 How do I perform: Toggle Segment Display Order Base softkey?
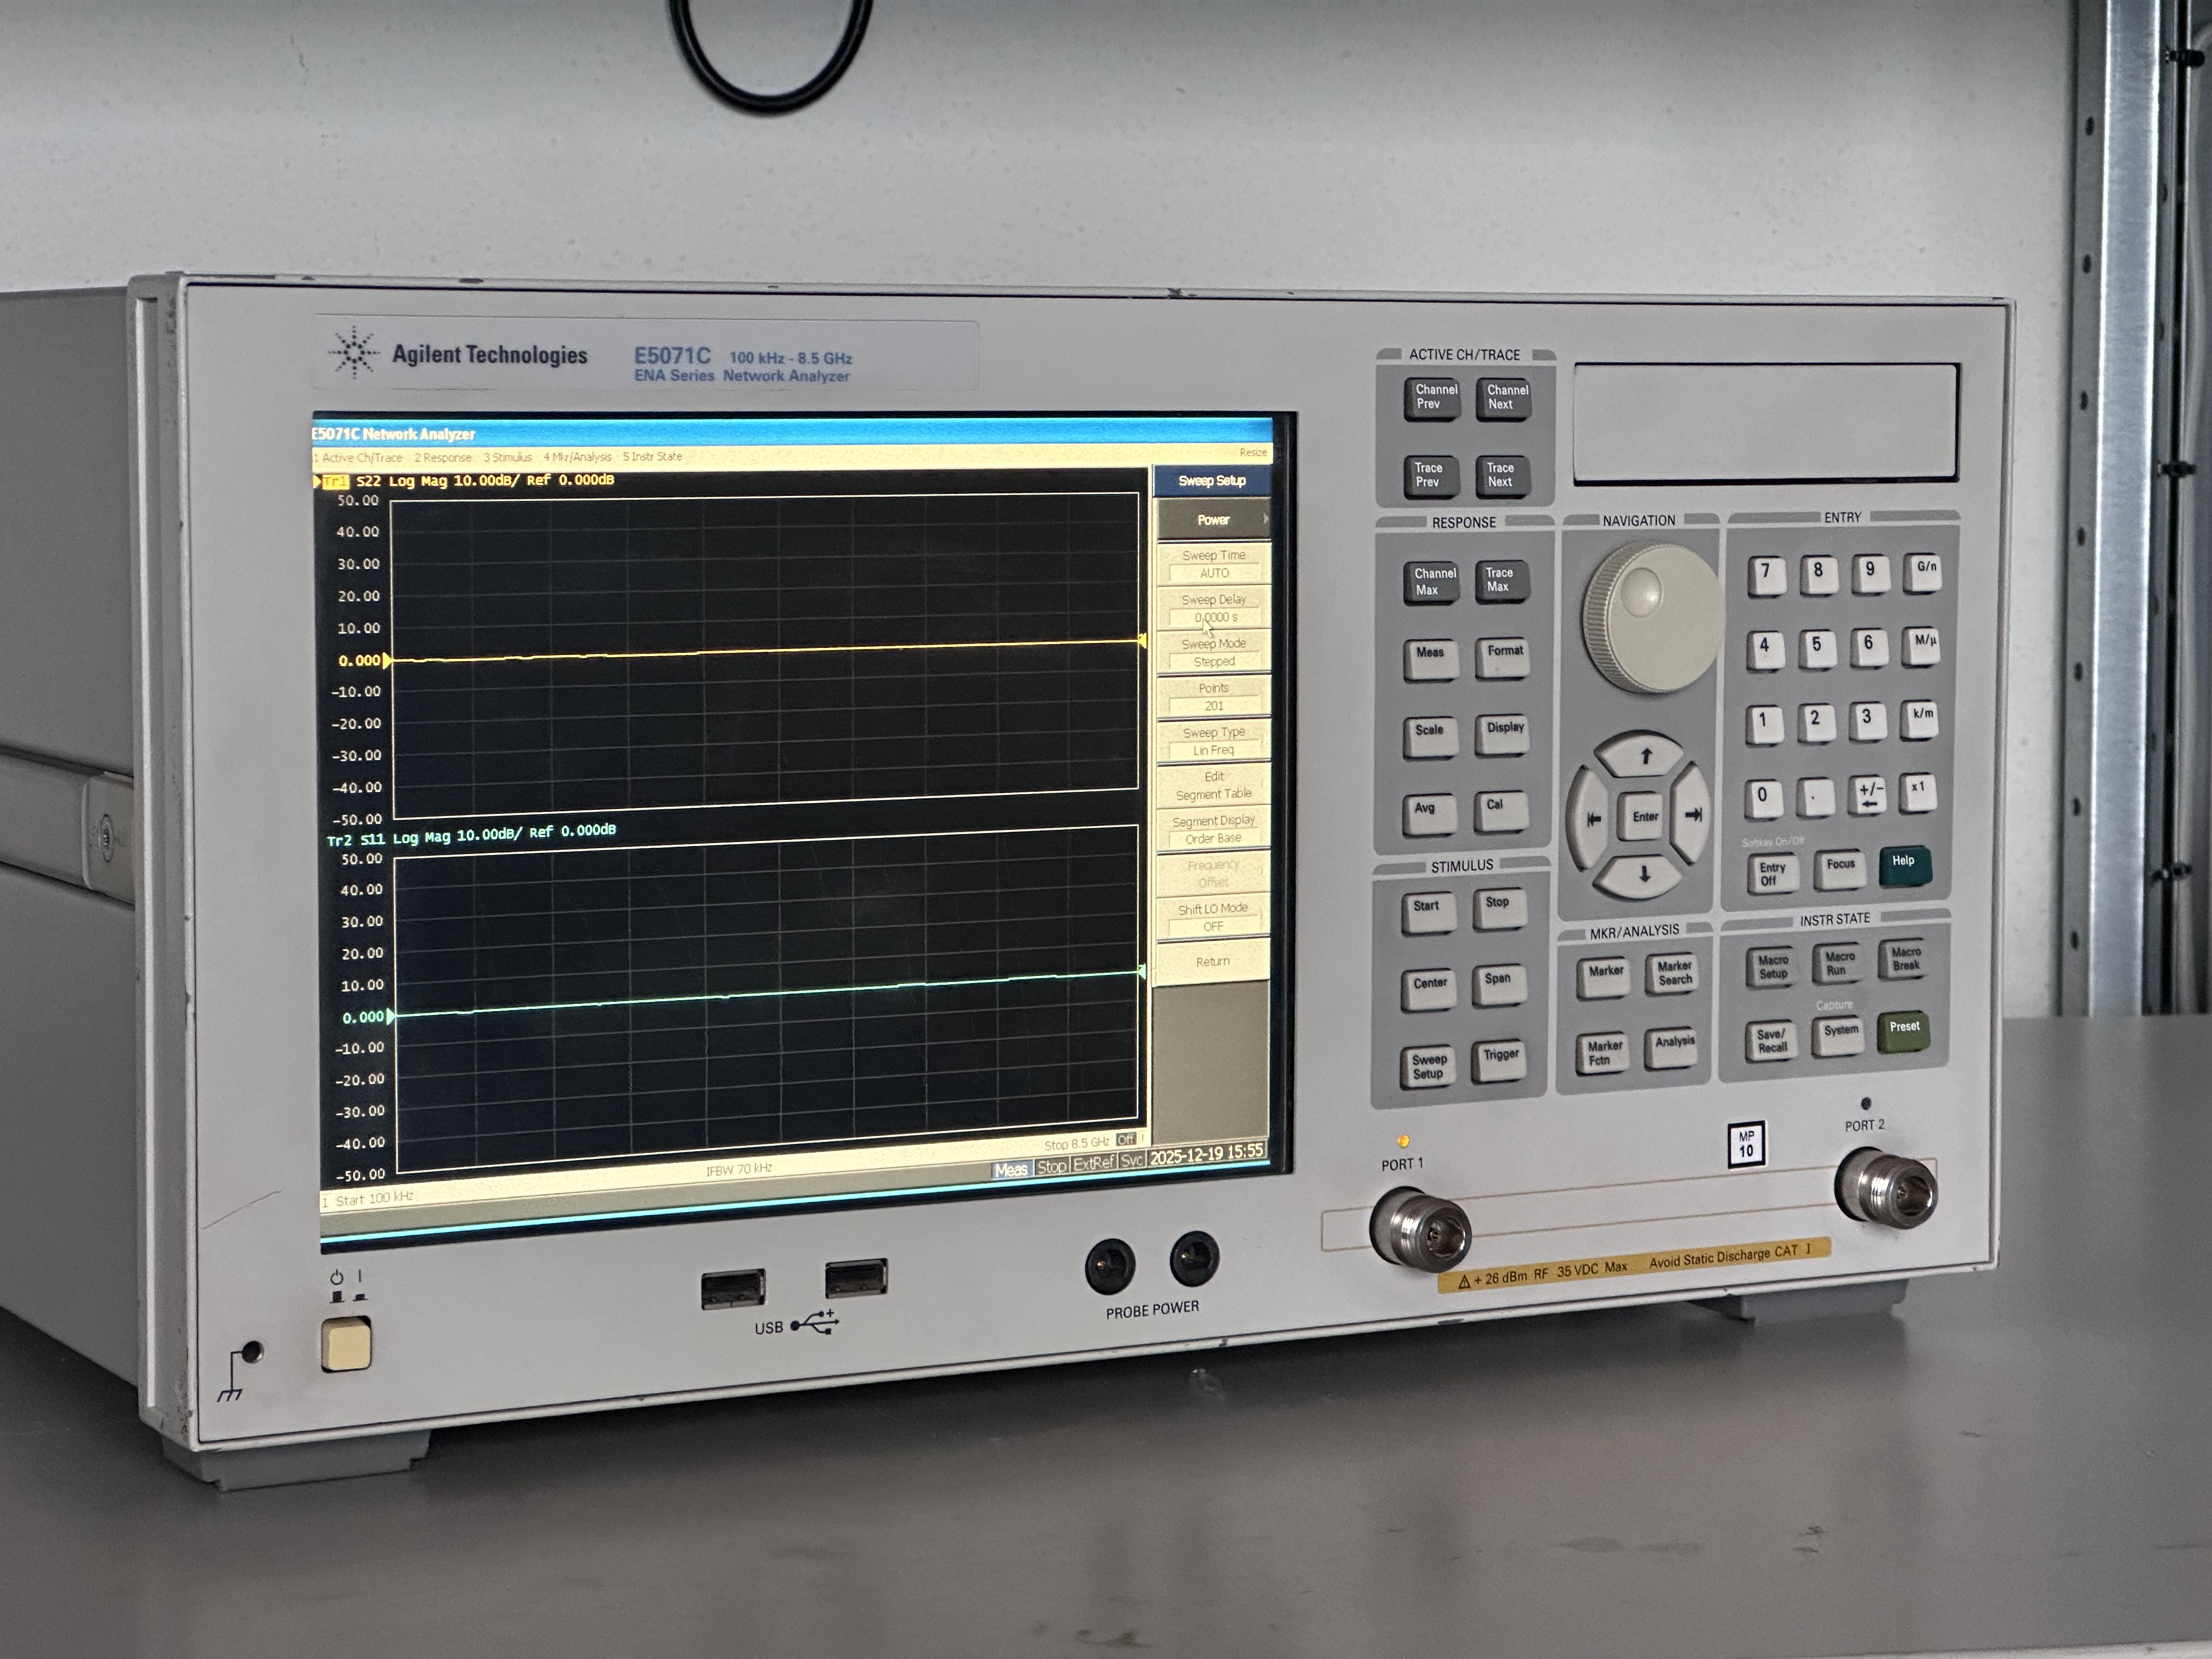[x=1214, y=829]
